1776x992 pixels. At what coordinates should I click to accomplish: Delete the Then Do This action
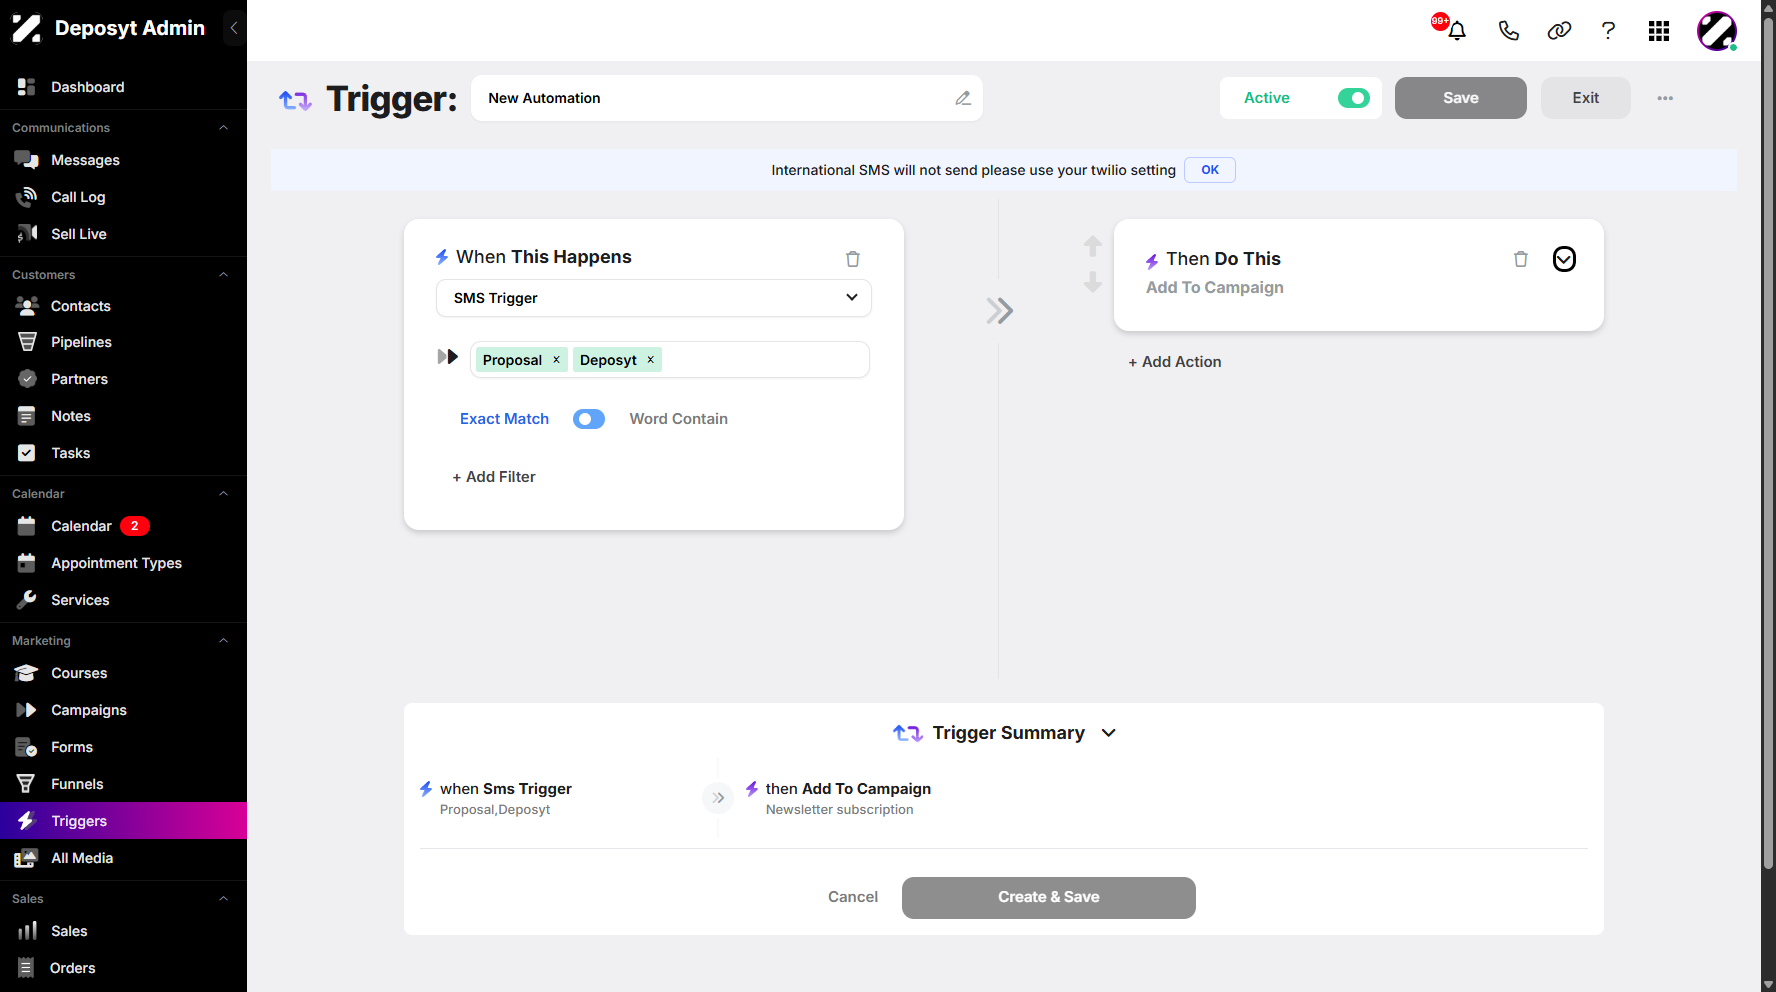[1521, 259]
